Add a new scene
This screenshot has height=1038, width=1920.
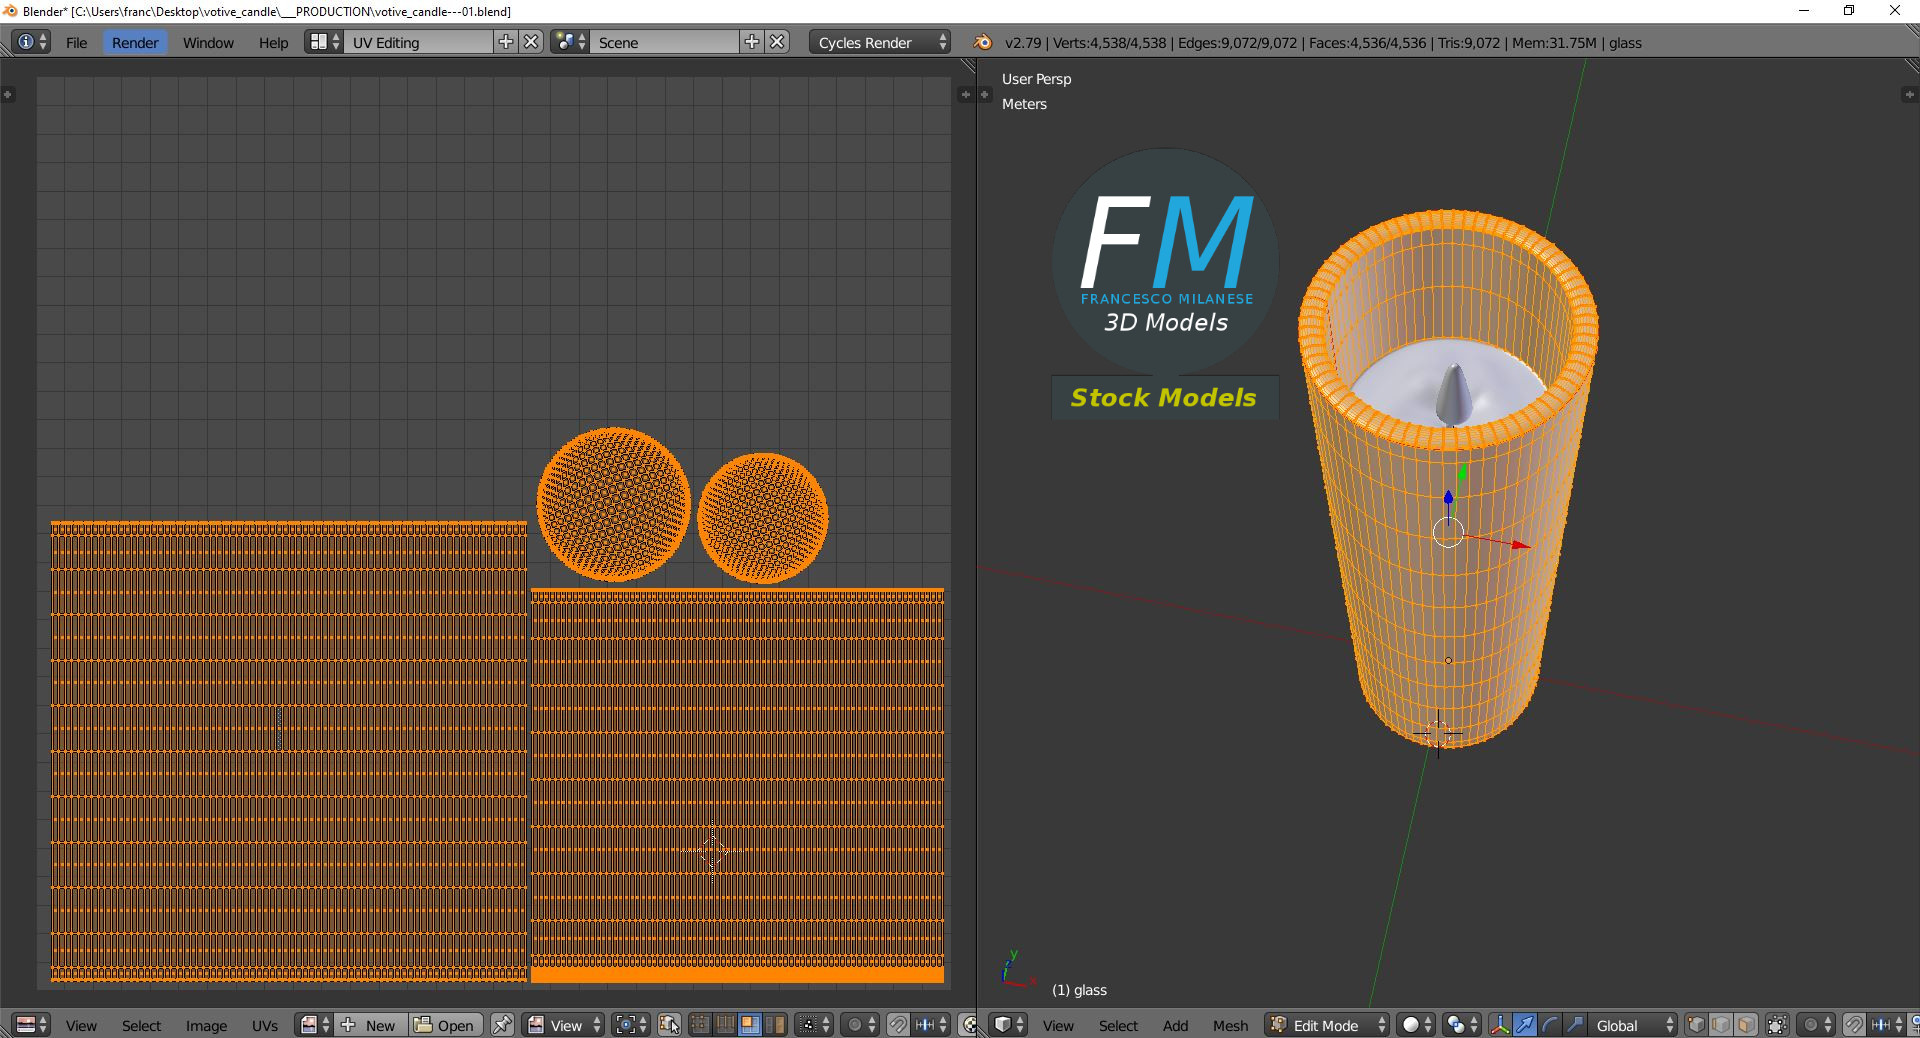[752, 42]
